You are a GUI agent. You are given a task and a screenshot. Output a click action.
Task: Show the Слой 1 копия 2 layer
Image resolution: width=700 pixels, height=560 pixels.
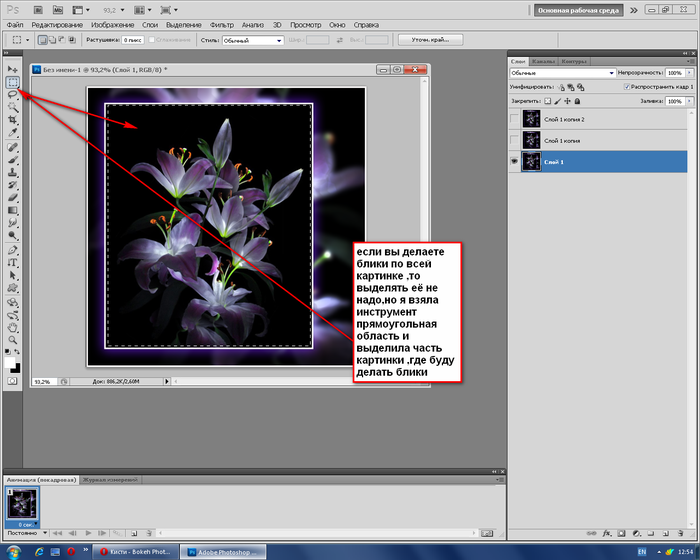click(515, 120)
